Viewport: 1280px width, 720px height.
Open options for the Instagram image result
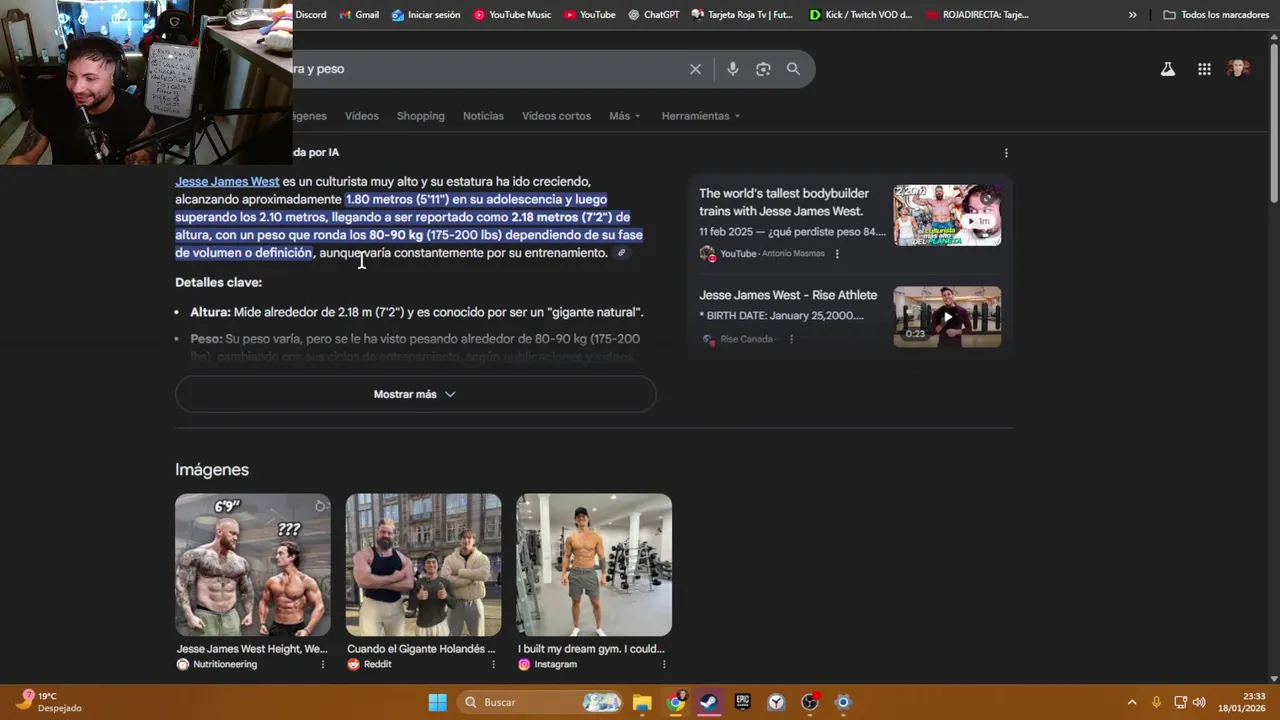(x=663, y=665)
